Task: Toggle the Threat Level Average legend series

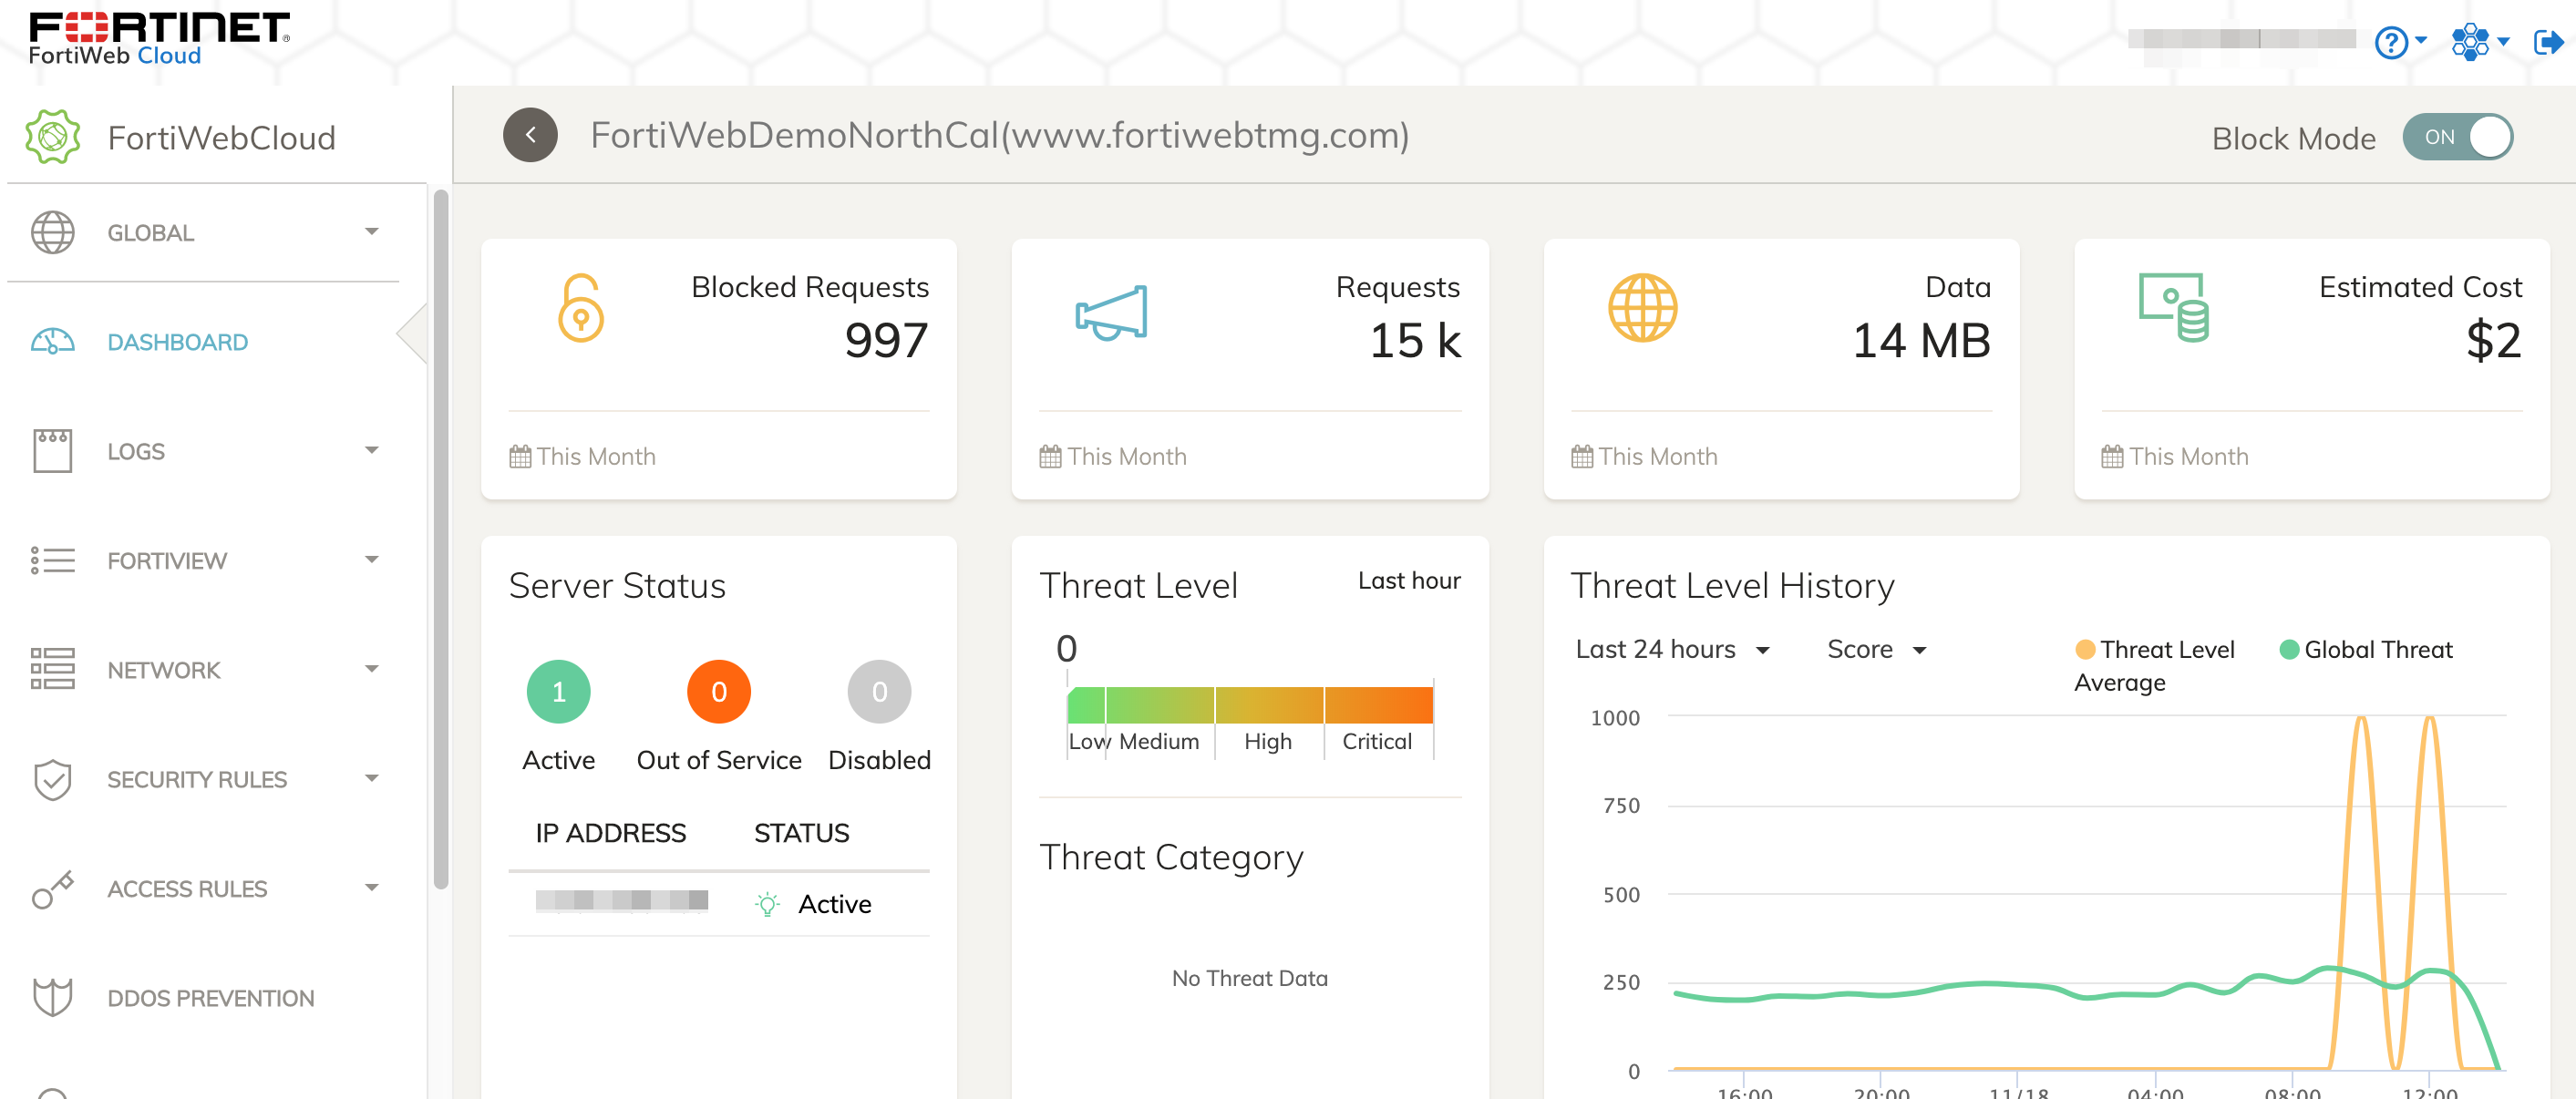Action: coord(2155,650)
